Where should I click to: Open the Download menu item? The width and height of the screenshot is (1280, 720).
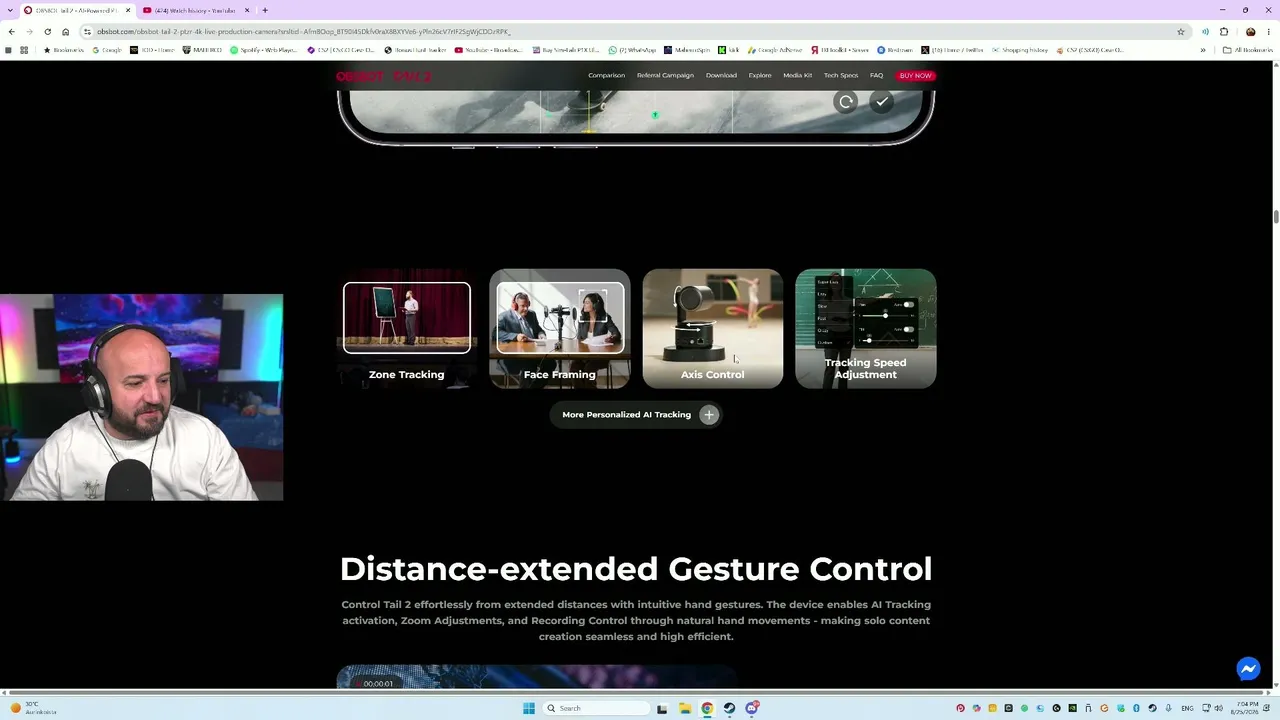tap(721, 76)
